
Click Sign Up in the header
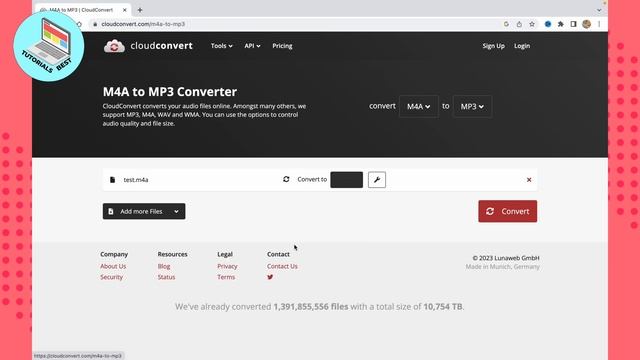click(x=493, y=46)
